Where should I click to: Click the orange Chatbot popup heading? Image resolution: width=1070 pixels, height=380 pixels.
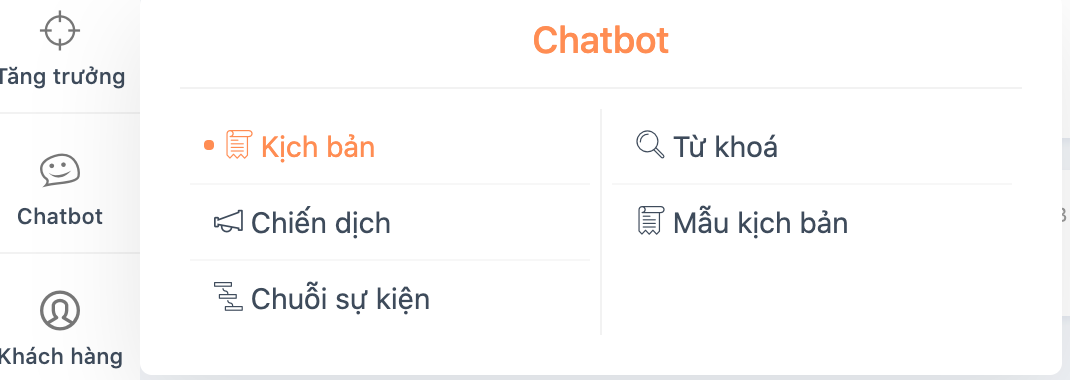coord(601,40)
